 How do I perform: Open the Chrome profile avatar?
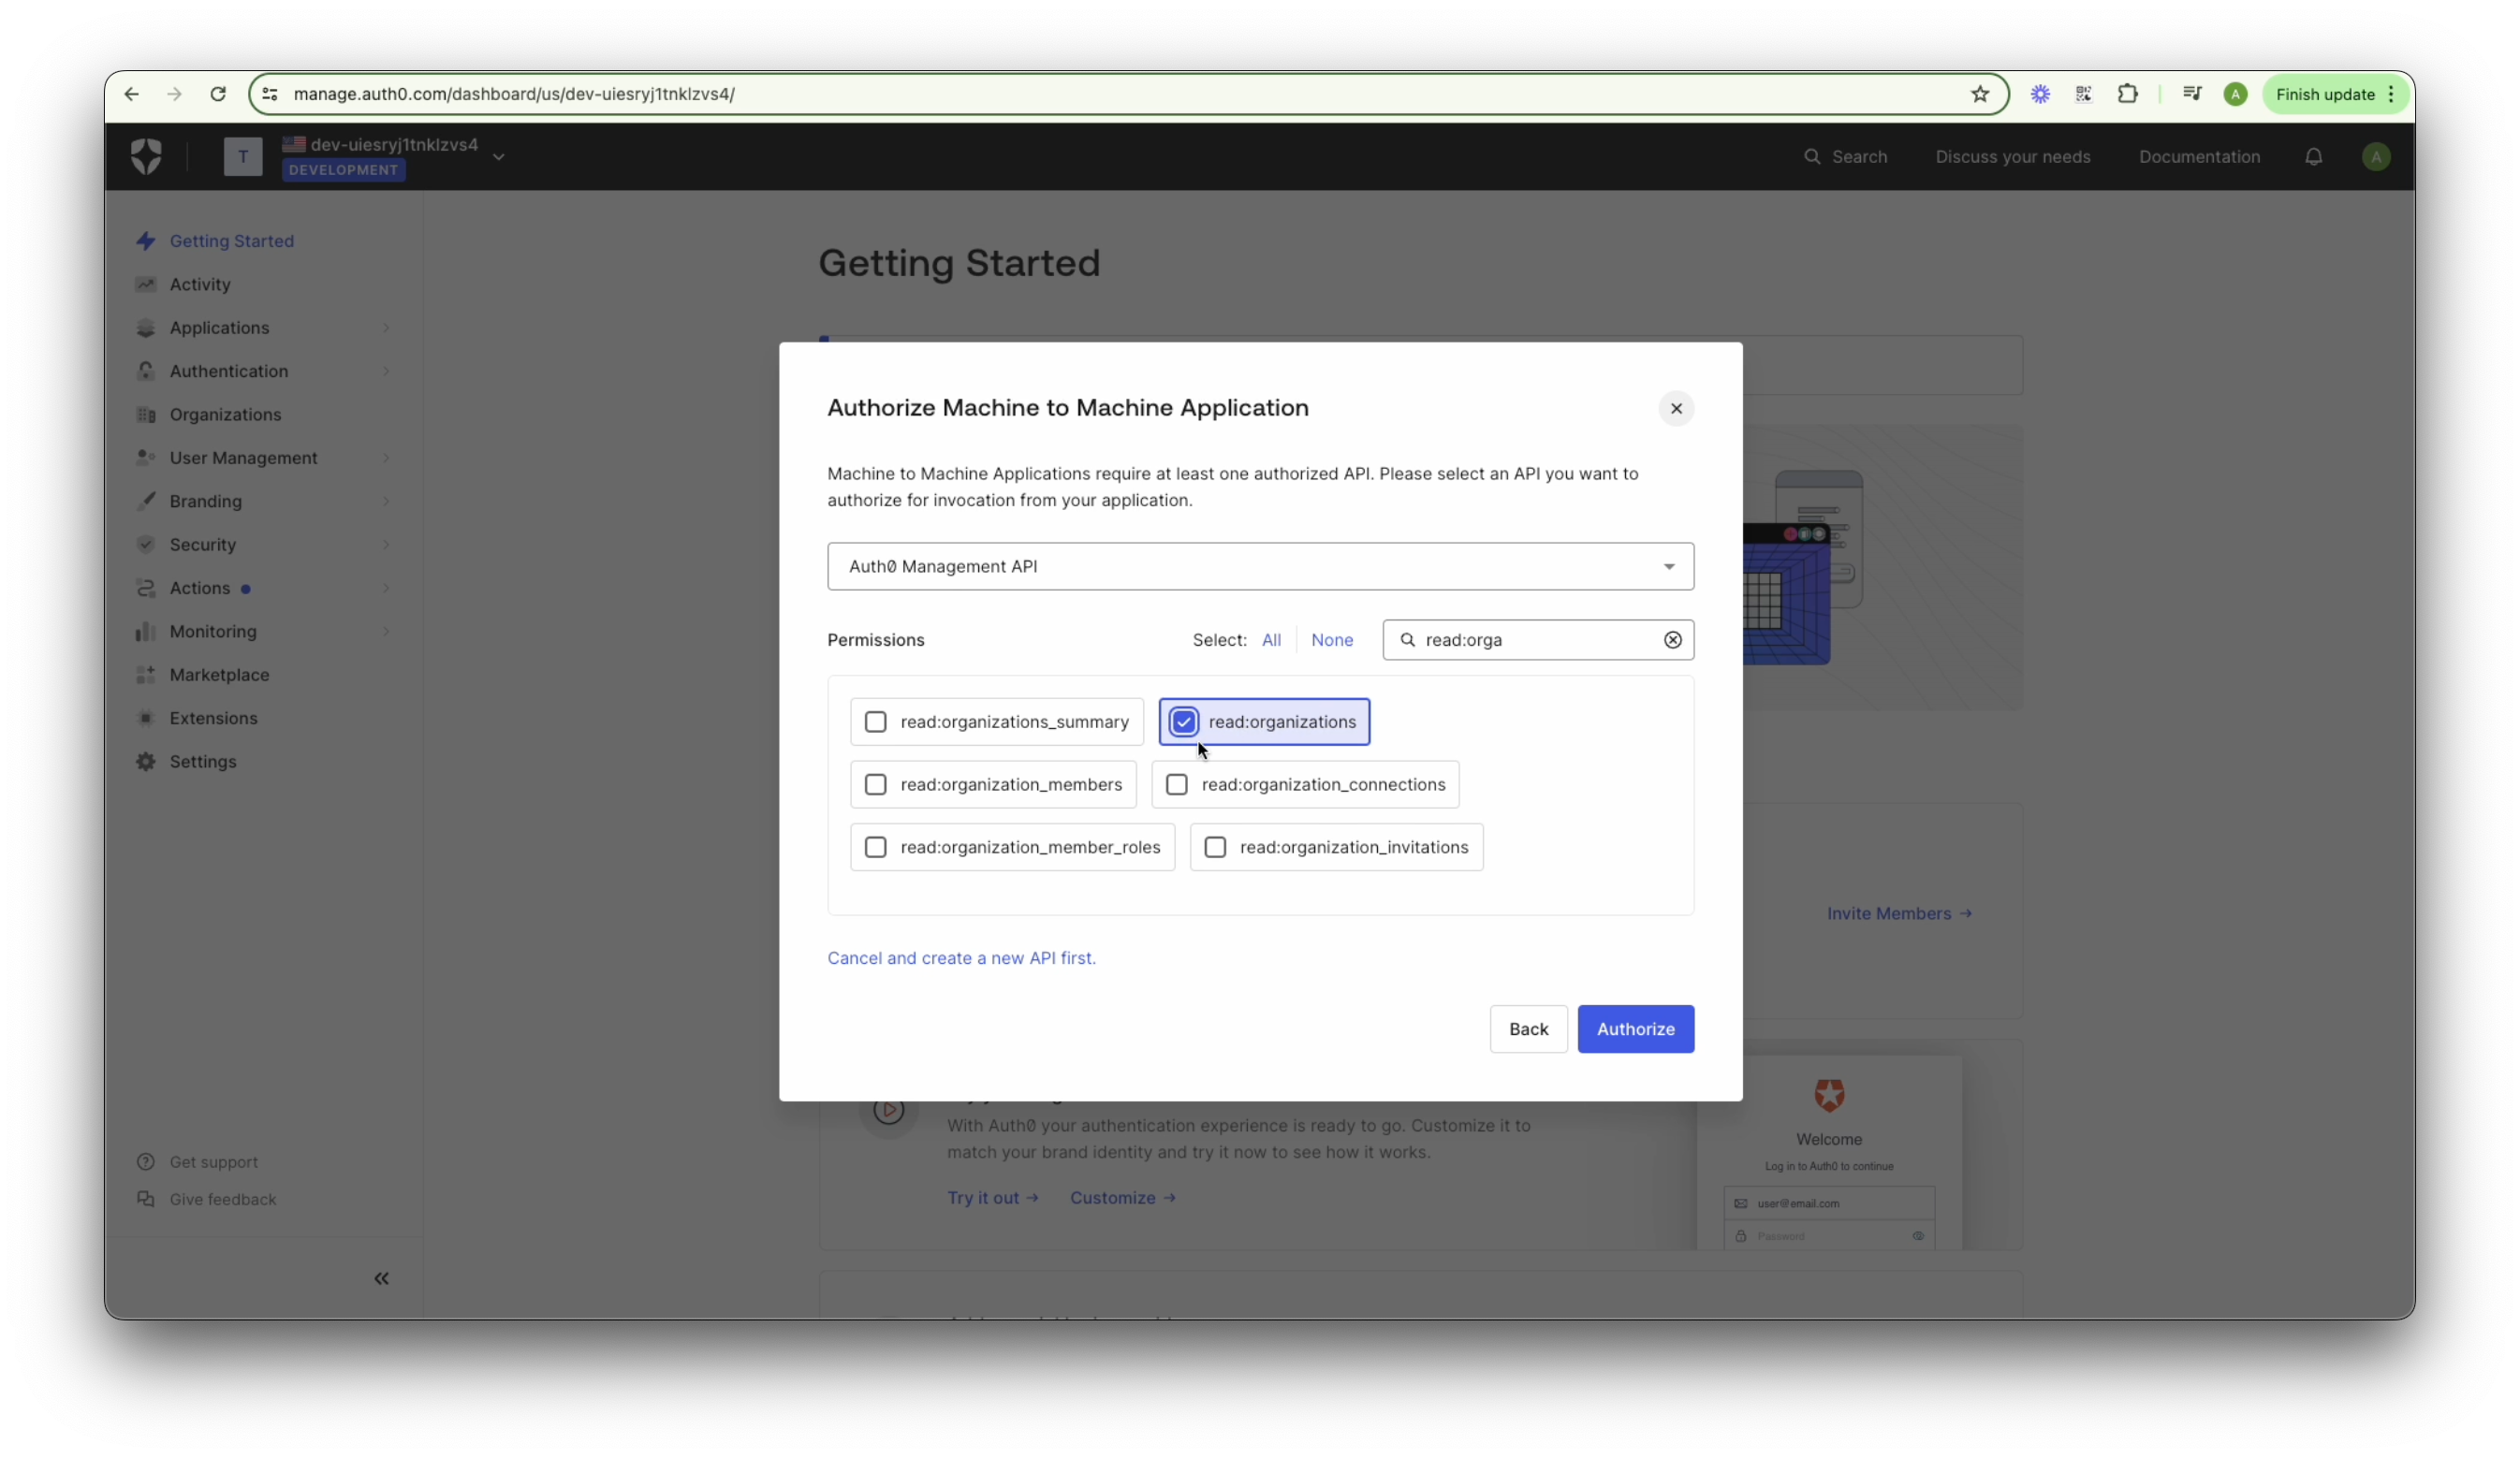(2235, 94)
